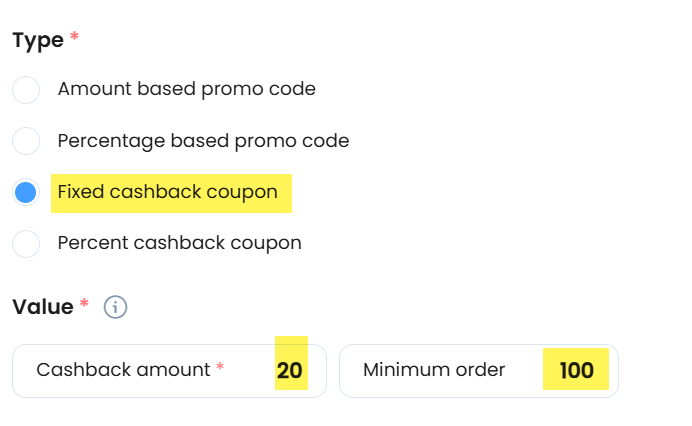Viewport: 692px width, 426px height.
Task: Click the 'Percent cashback coupon' label text
Action: coord(180,243)
